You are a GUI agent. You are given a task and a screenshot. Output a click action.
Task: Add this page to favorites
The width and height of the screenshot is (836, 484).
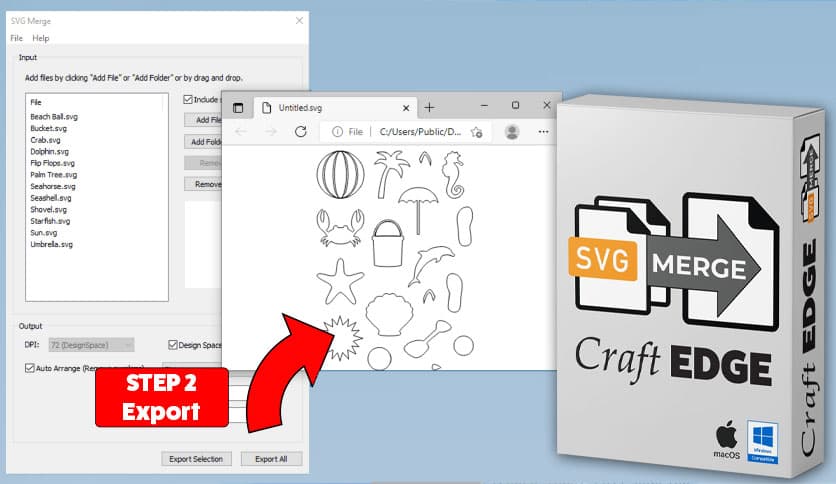tap(477, 132)
